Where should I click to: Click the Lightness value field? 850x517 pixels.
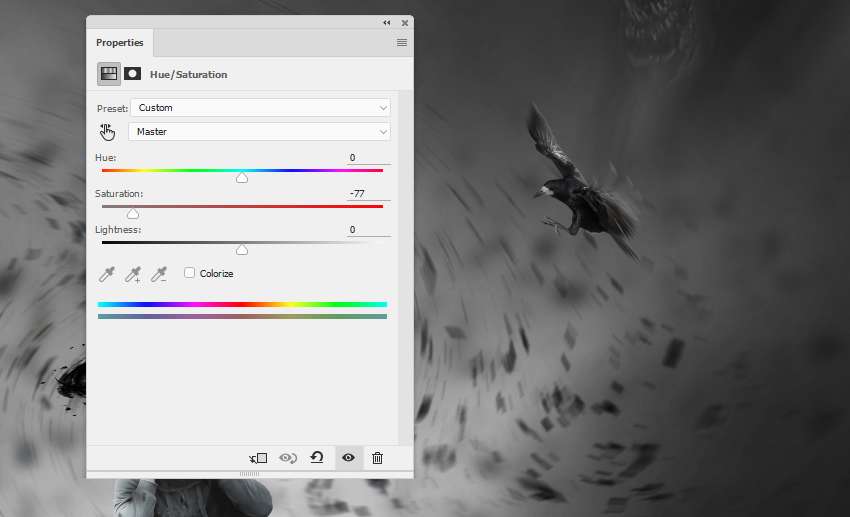368,230
